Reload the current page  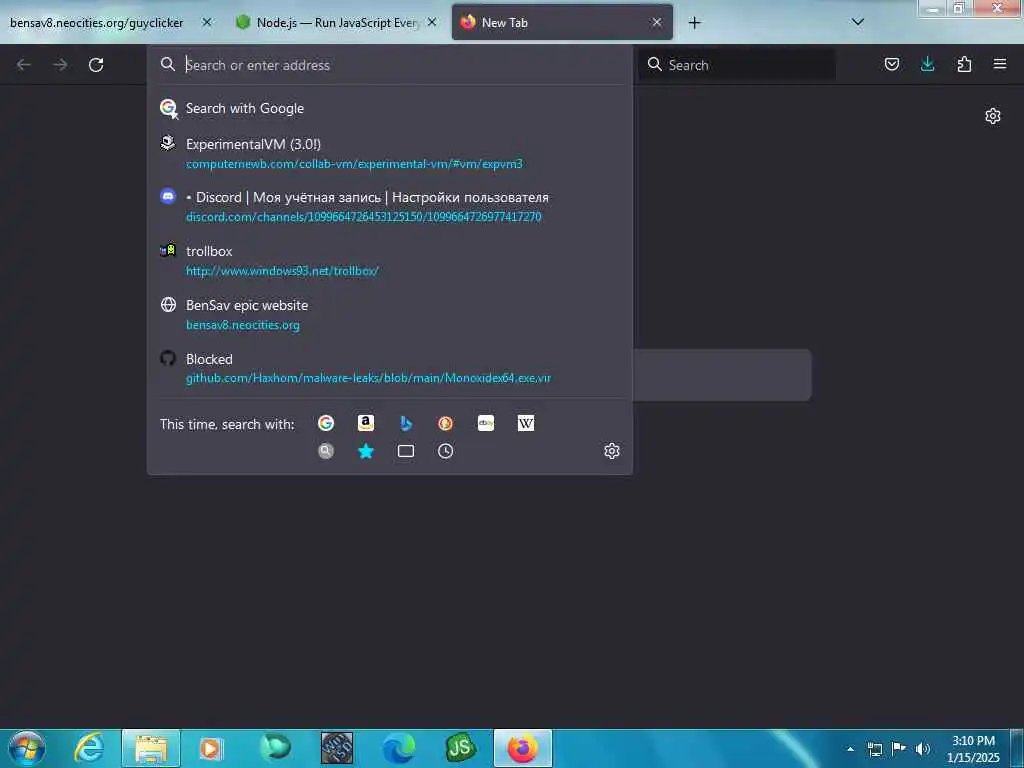[x=96, y=65]
